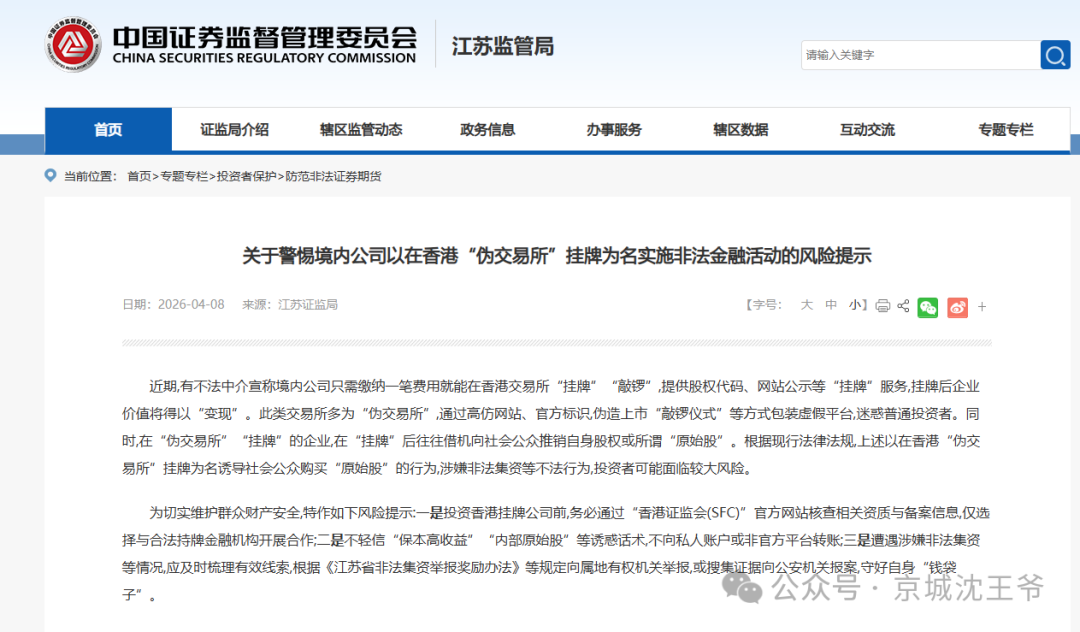Expand the 政务信息 navigation menu
Viewport: 1080px width, 632px height.
pos(487,130)
